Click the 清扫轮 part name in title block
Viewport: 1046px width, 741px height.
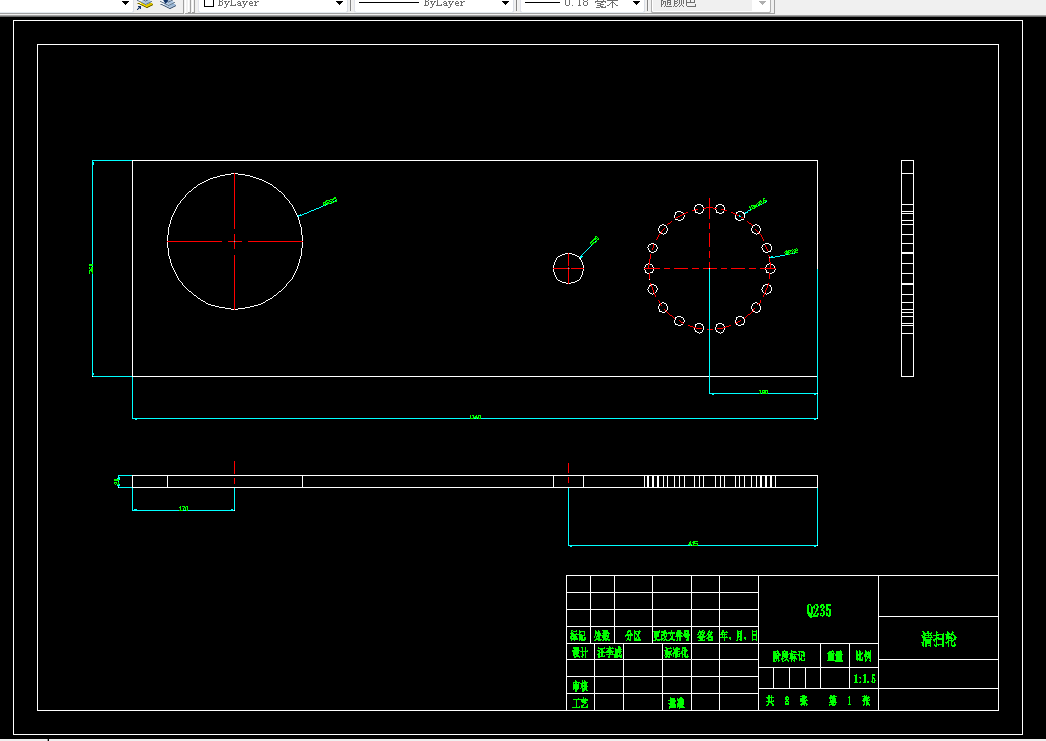[x=939, y=639]
